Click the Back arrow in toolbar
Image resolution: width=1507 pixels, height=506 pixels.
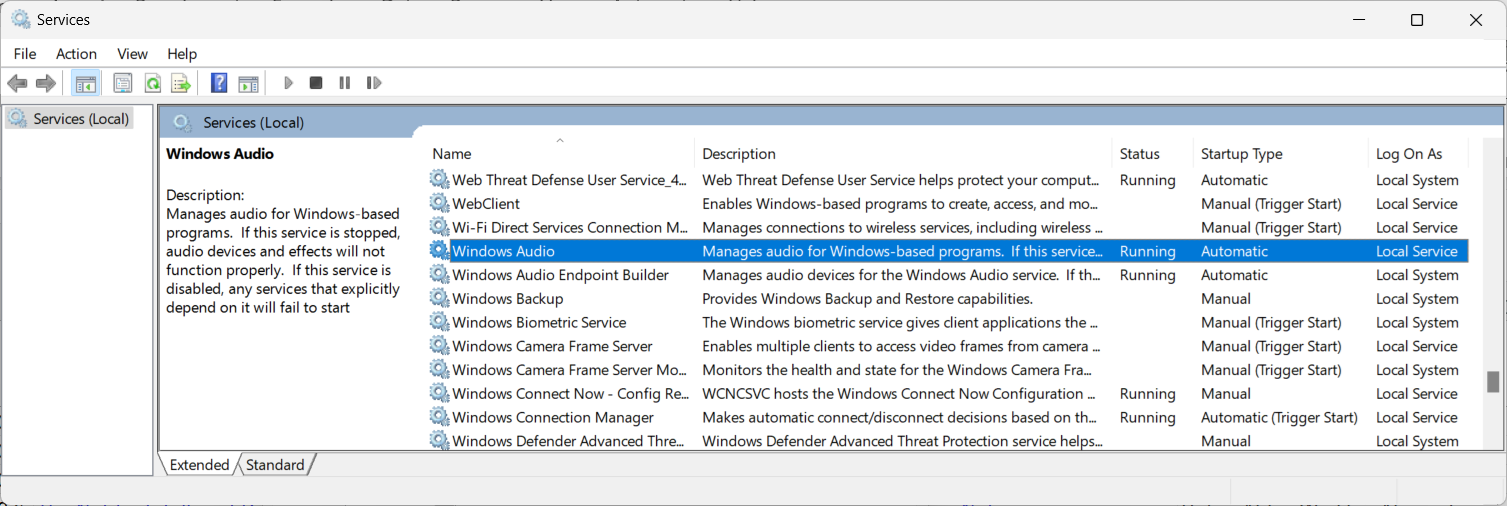tap(17, 83)
